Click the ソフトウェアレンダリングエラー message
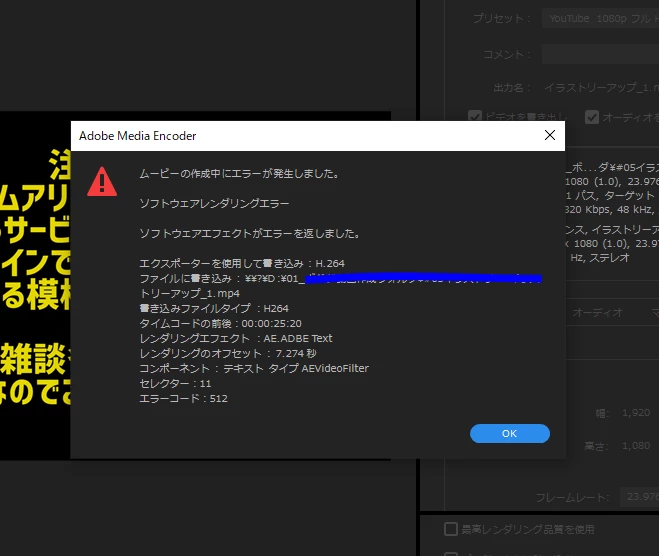The width and height of the screenshot is (659, 556). [214, 203]
